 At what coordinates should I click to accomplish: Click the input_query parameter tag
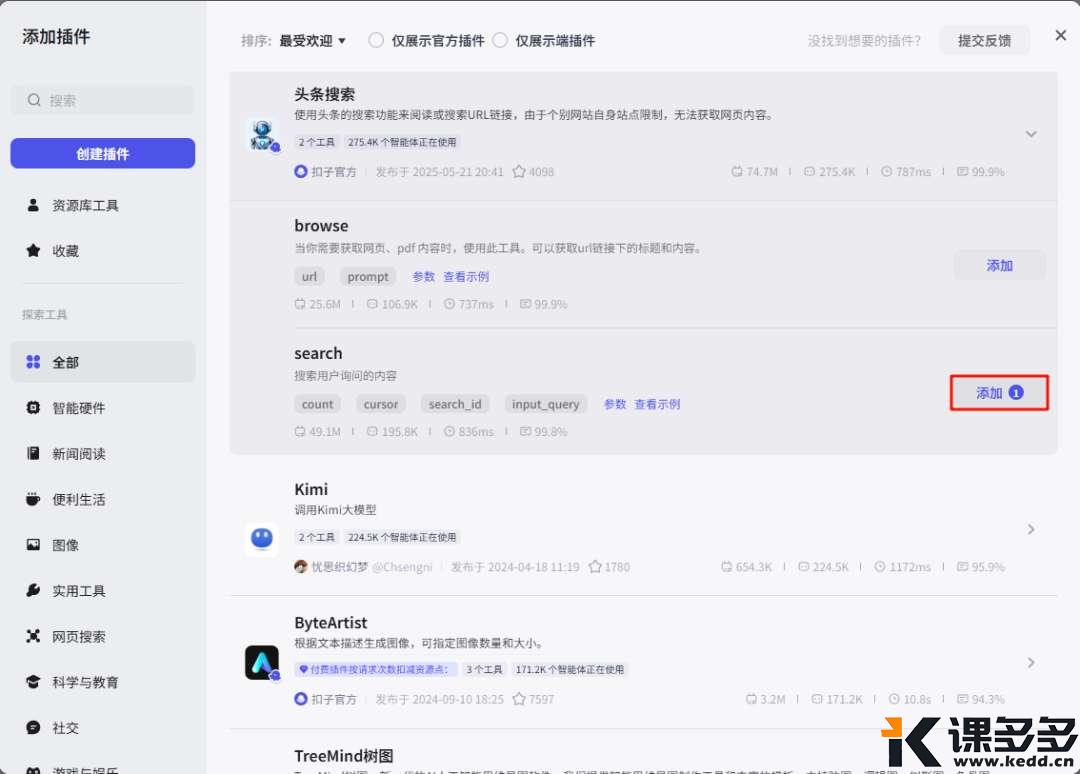pyautogui.click(x=546, y=404)
